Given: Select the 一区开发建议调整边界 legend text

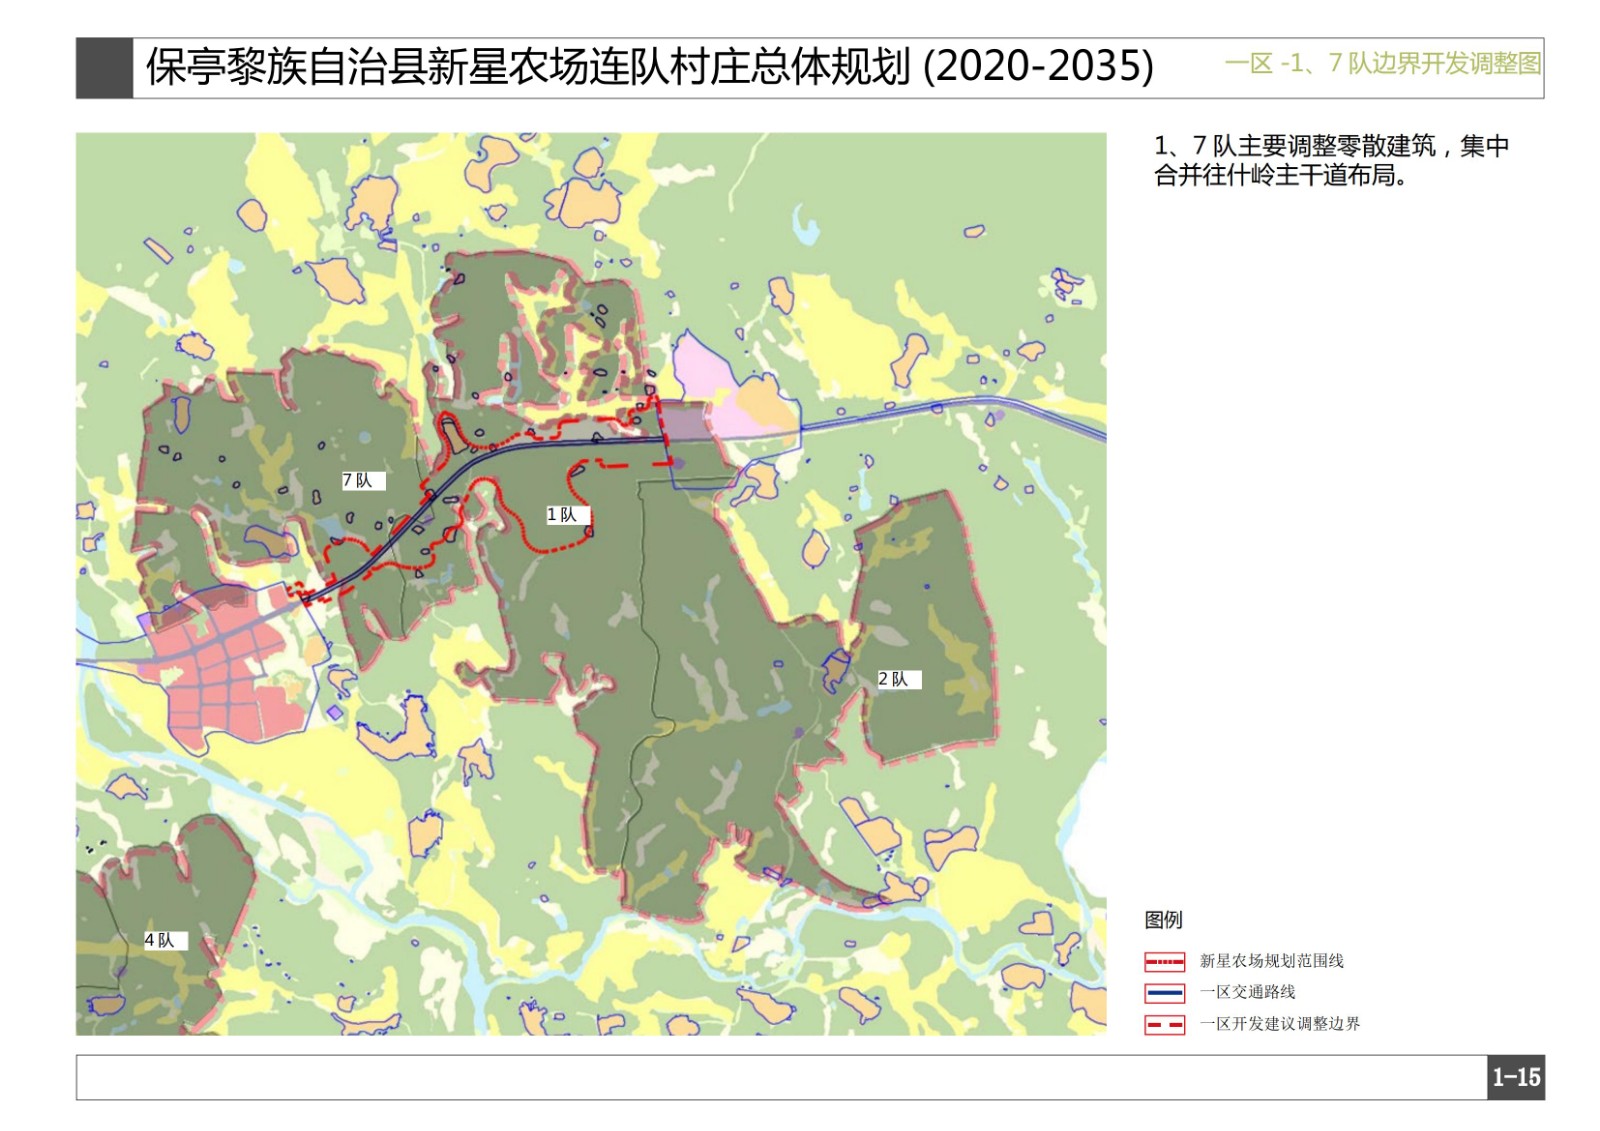Looking at the screenshot, I should click(x=1279, y=1024).
